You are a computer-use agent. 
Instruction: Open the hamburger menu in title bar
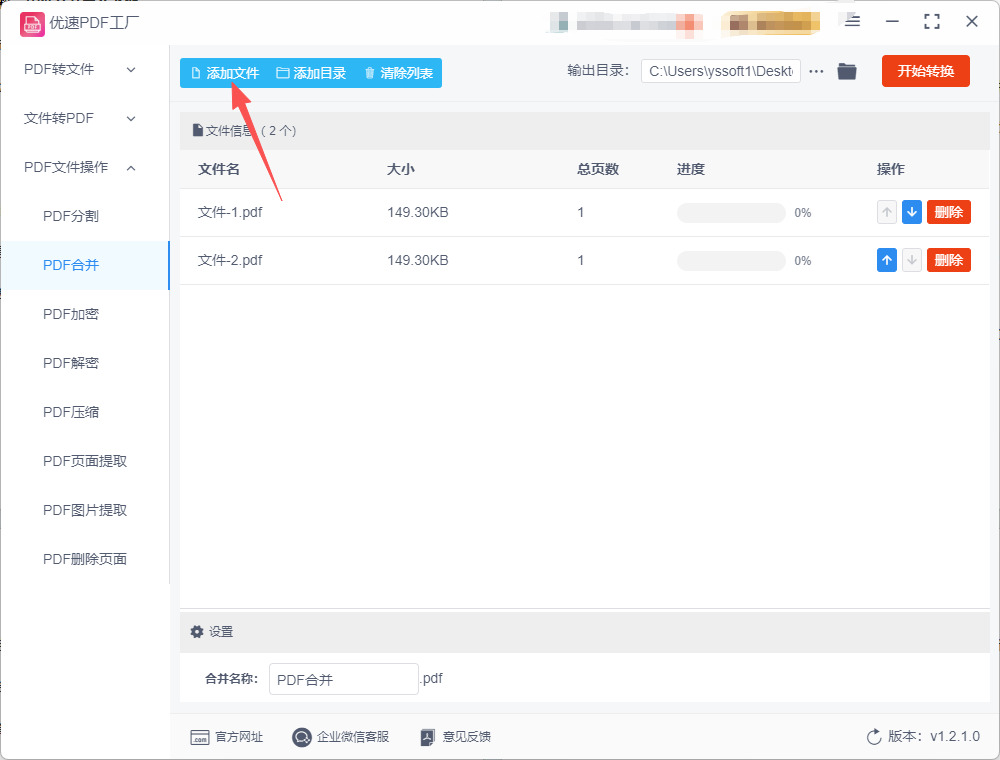tap(853, 22)
